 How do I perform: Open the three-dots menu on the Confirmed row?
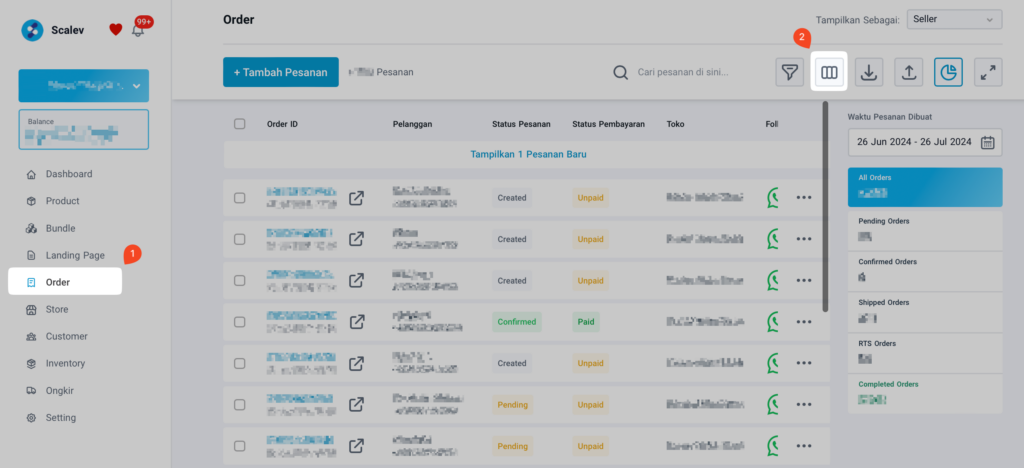[804, 322]
